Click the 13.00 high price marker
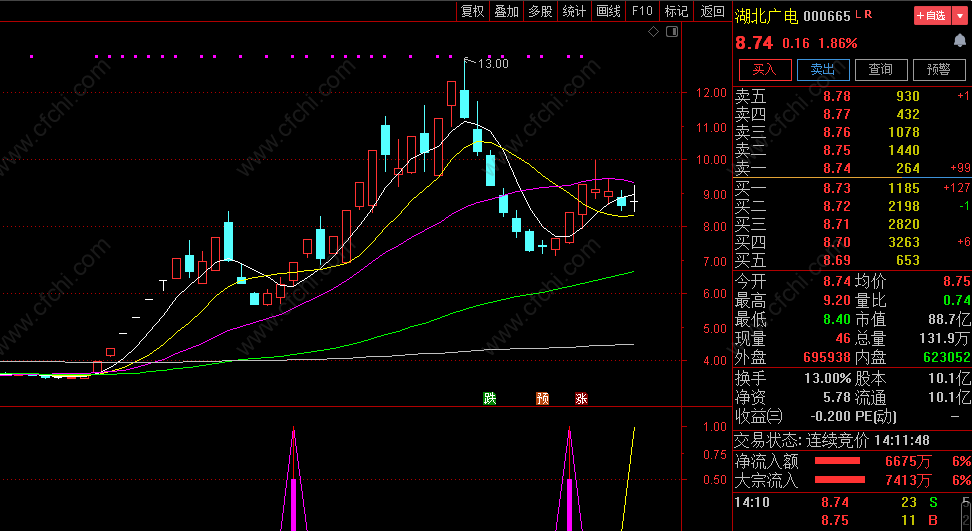Image resolution: width=972 pixels, height=531 pixels. point(493,64)
